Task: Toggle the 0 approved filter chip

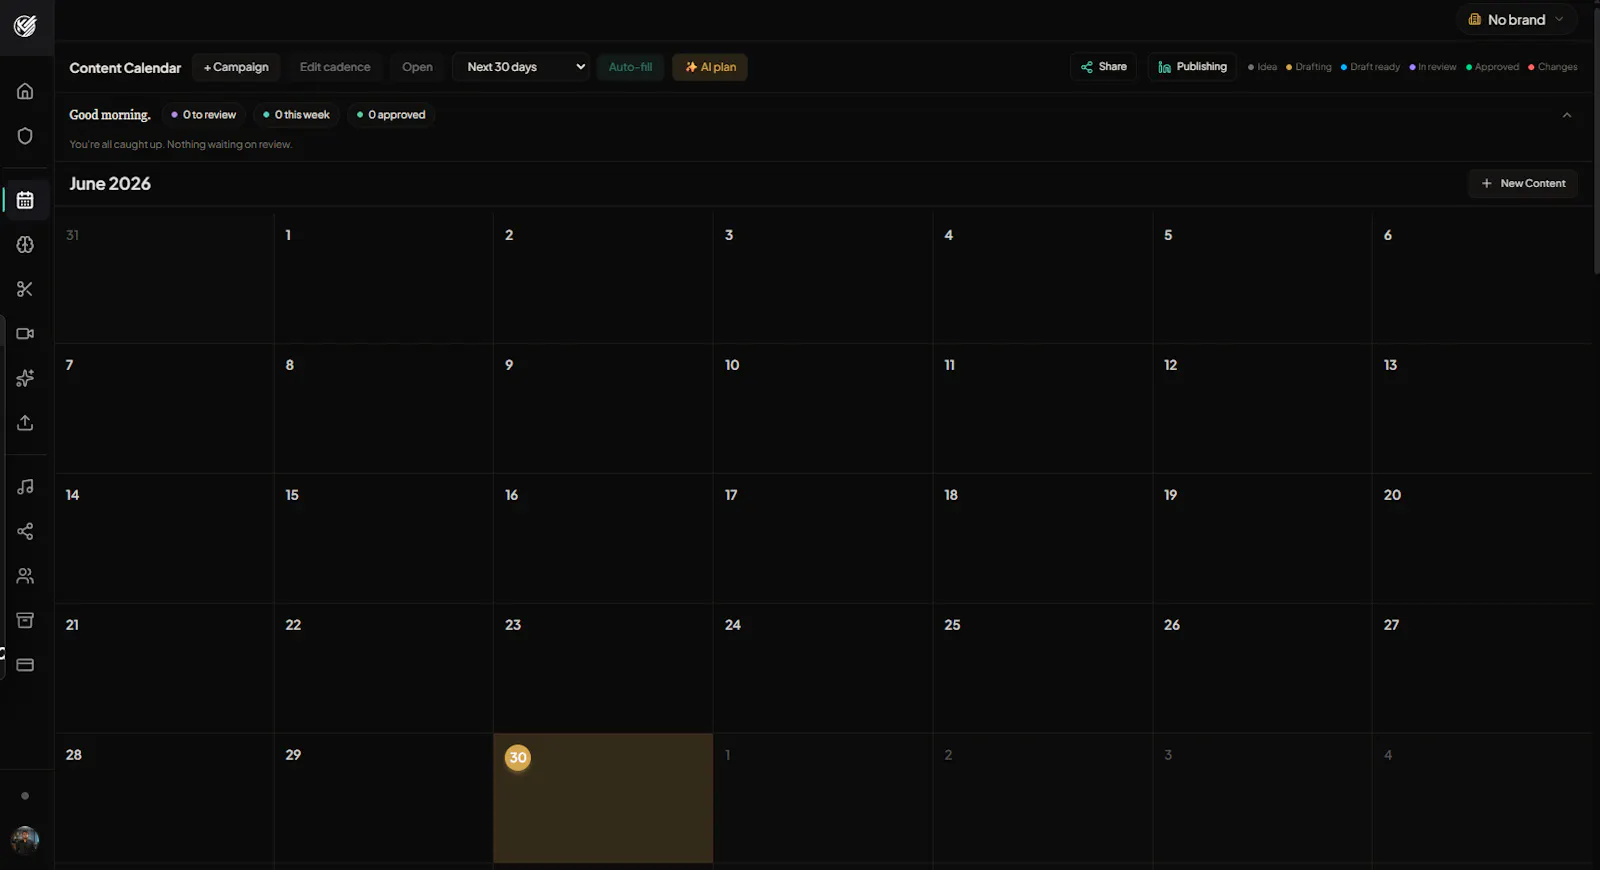Action: 391,115
